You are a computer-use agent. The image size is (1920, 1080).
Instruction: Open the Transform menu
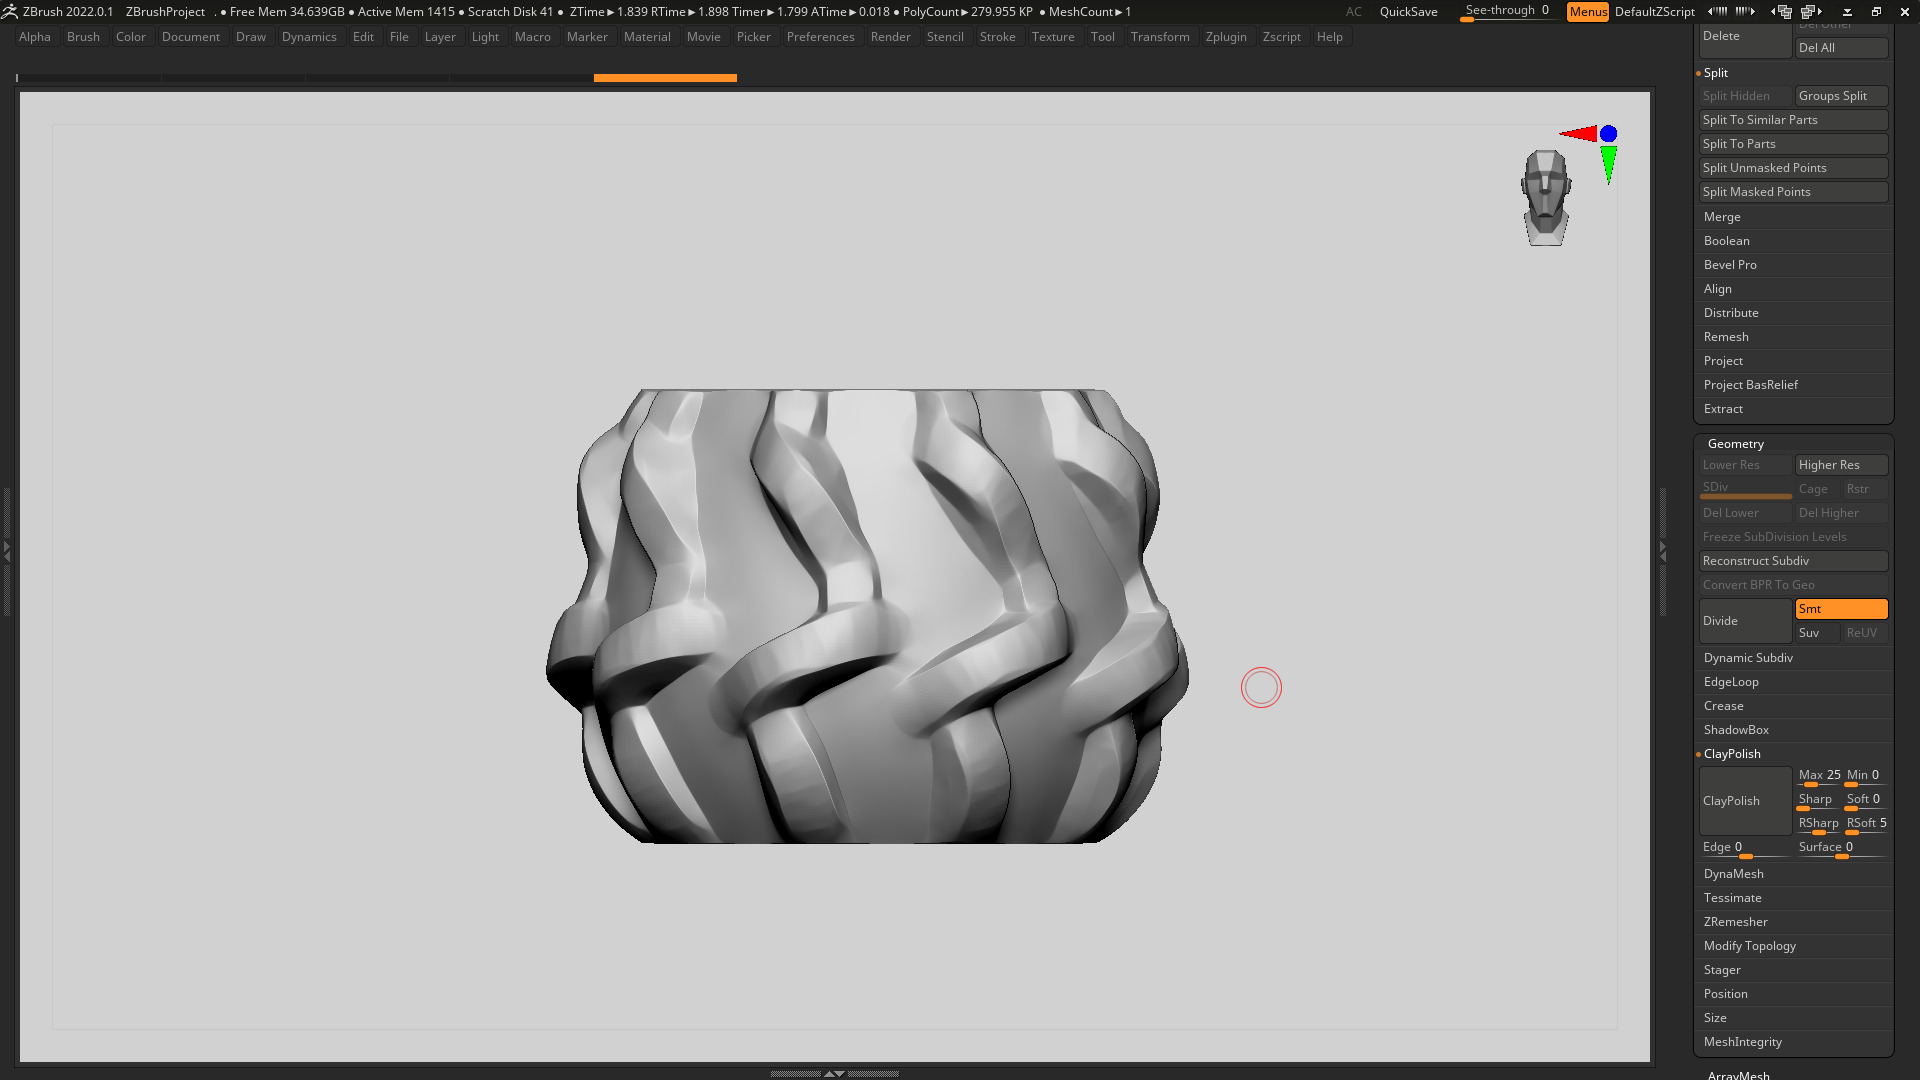pos(1160,37)
